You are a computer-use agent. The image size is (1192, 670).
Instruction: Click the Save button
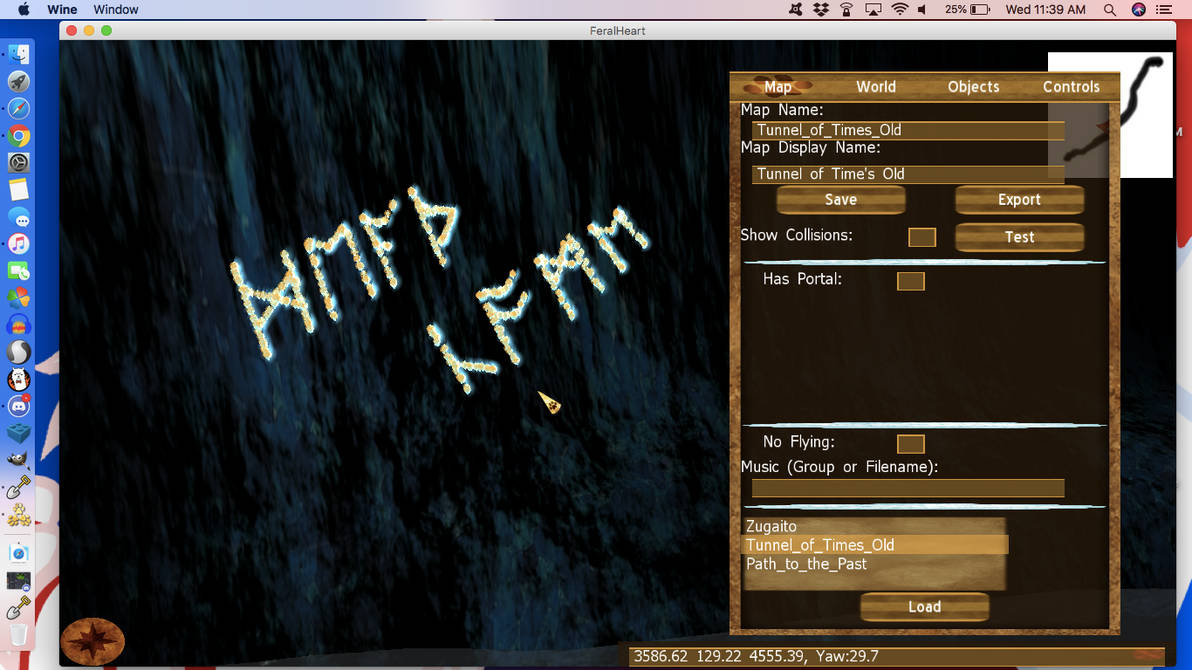coord(841,200)
